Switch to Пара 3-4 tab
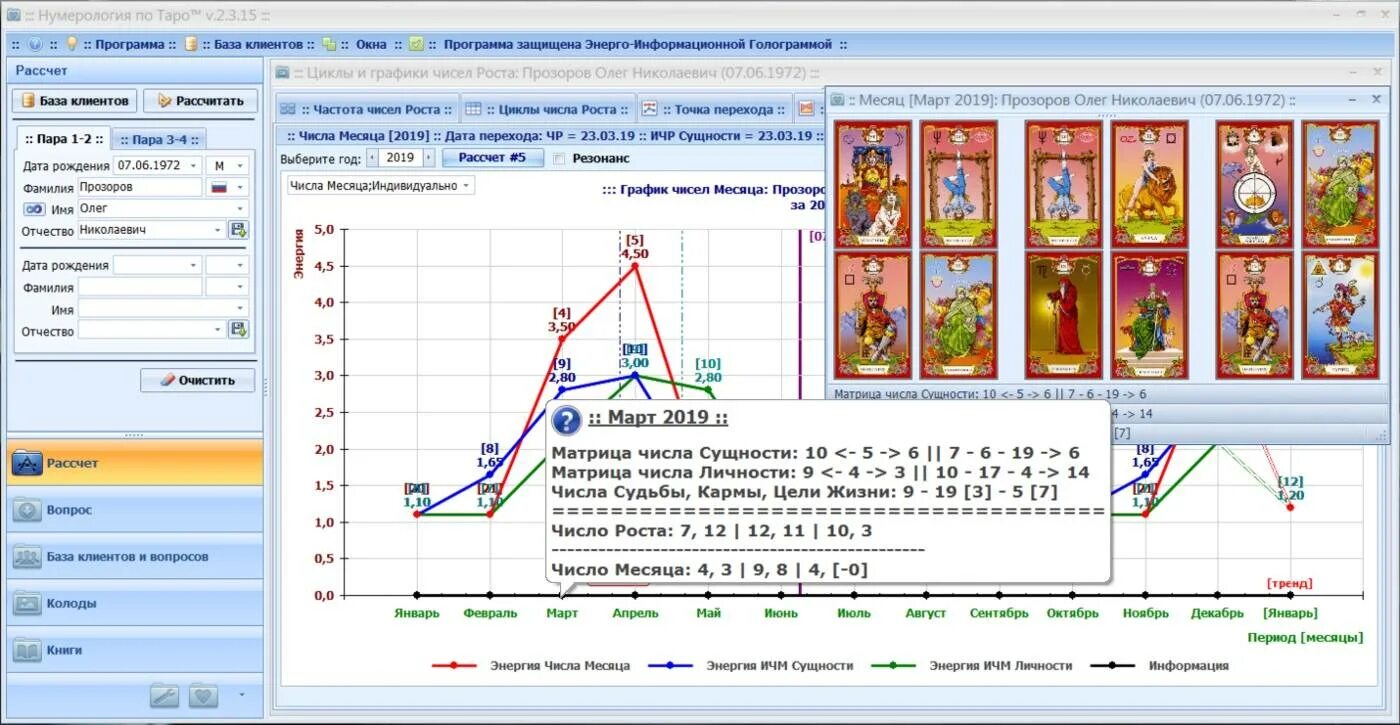The image size is (1400, 725). click(x=159, y=140)
